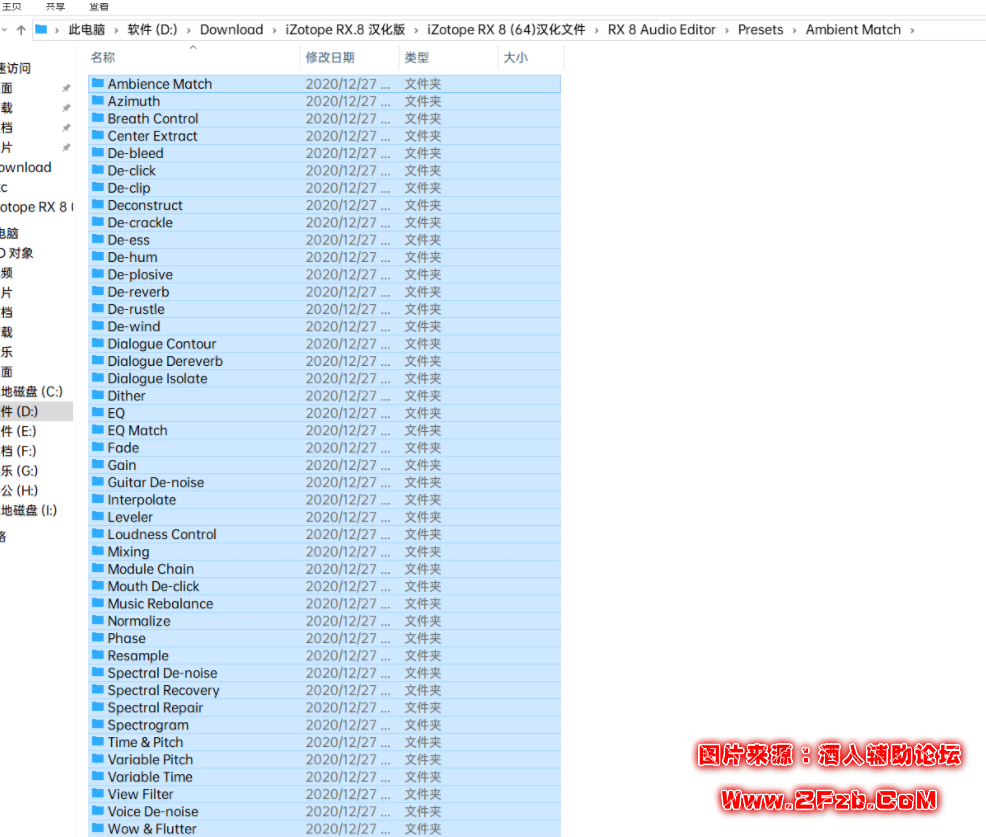Expand the chevron after 此电脑 breadcrumb
The height and width of the screenshot is (837, 986).
[116, 30]
